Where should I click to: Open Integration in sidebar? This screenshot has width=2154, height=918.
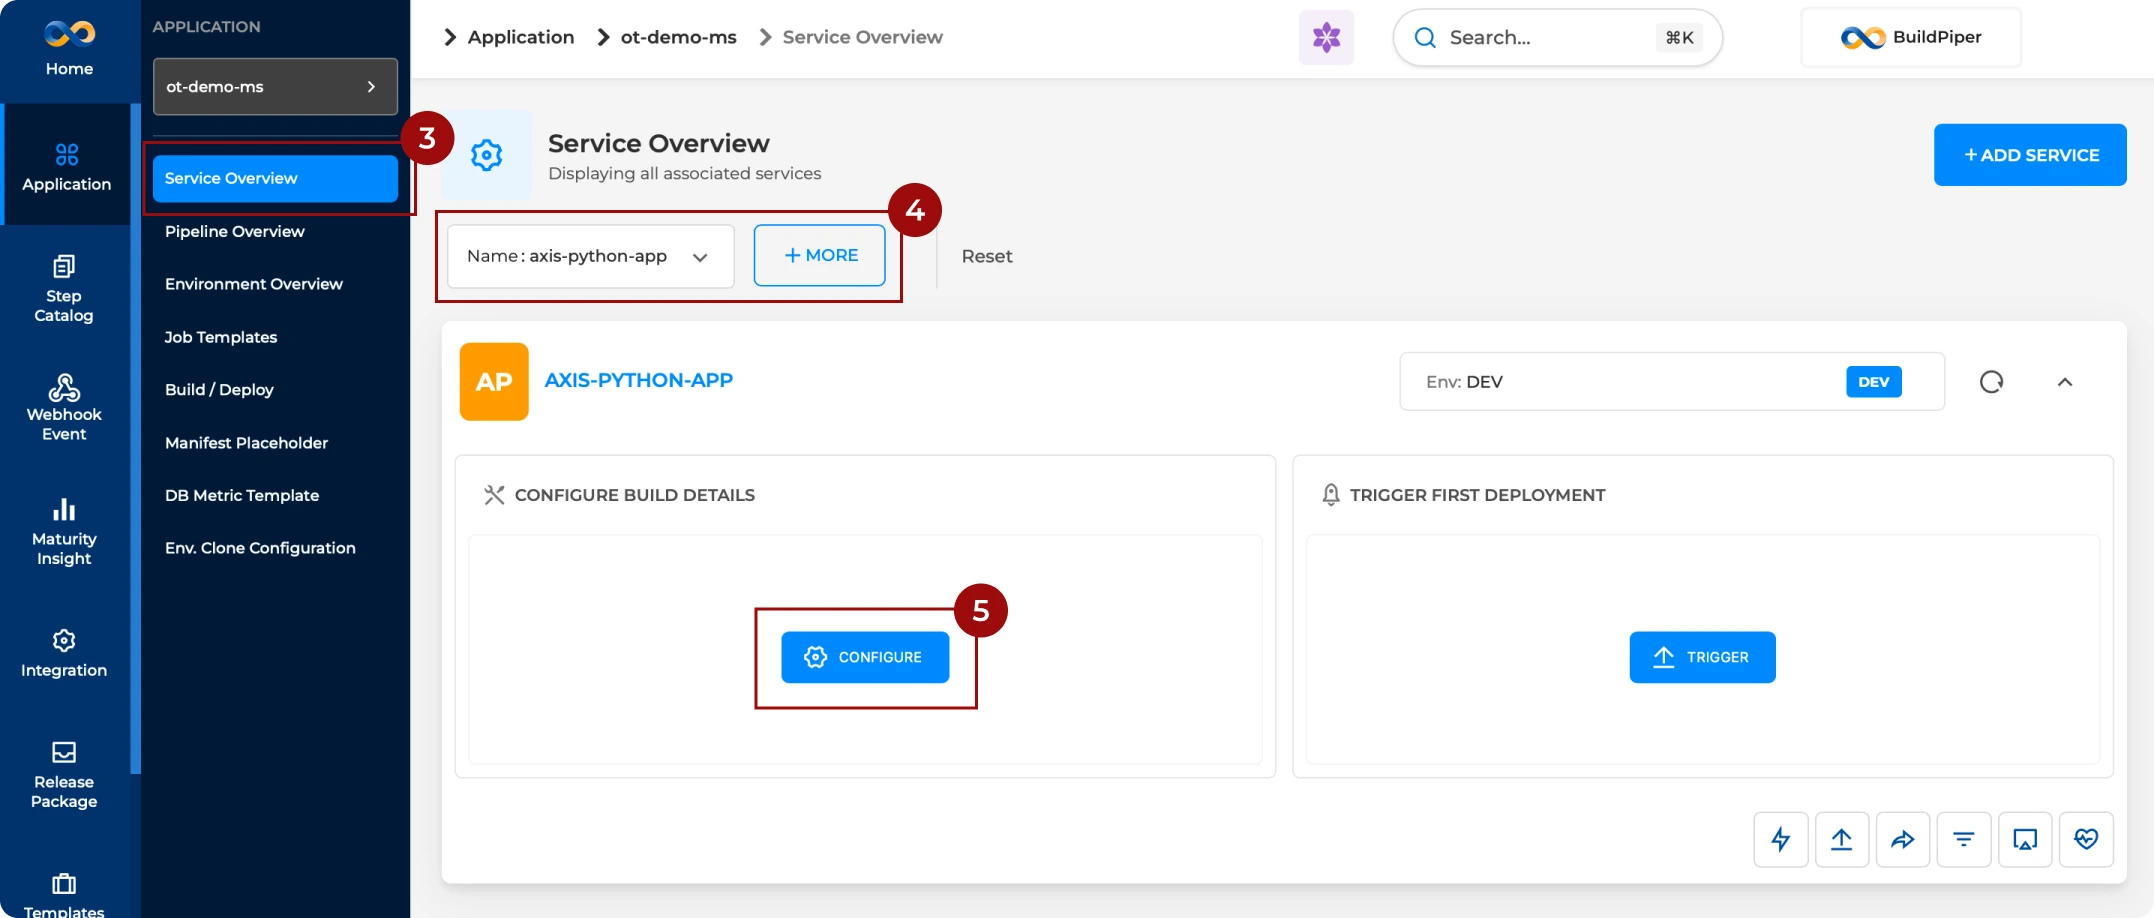pyautogui.click(x=64, y=654)
